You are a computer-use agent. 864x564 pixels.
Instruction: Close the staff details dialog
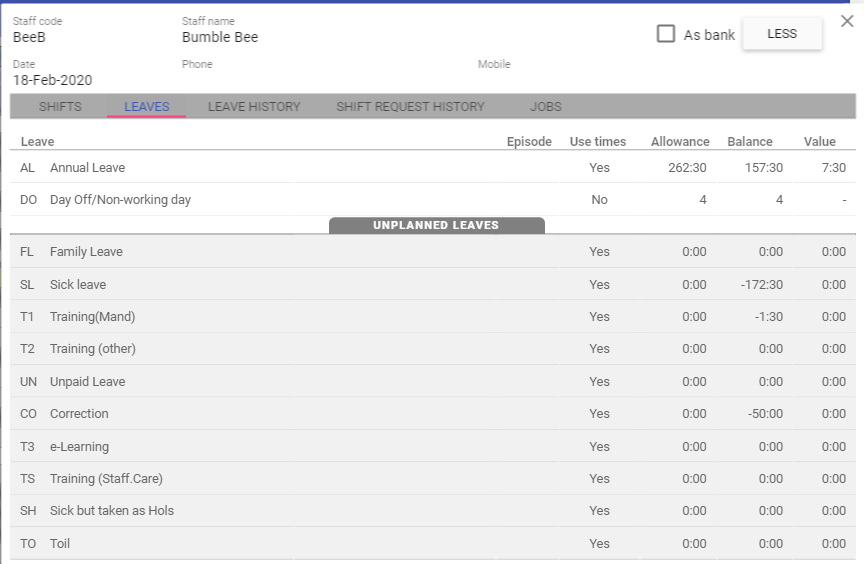[847, 21]
